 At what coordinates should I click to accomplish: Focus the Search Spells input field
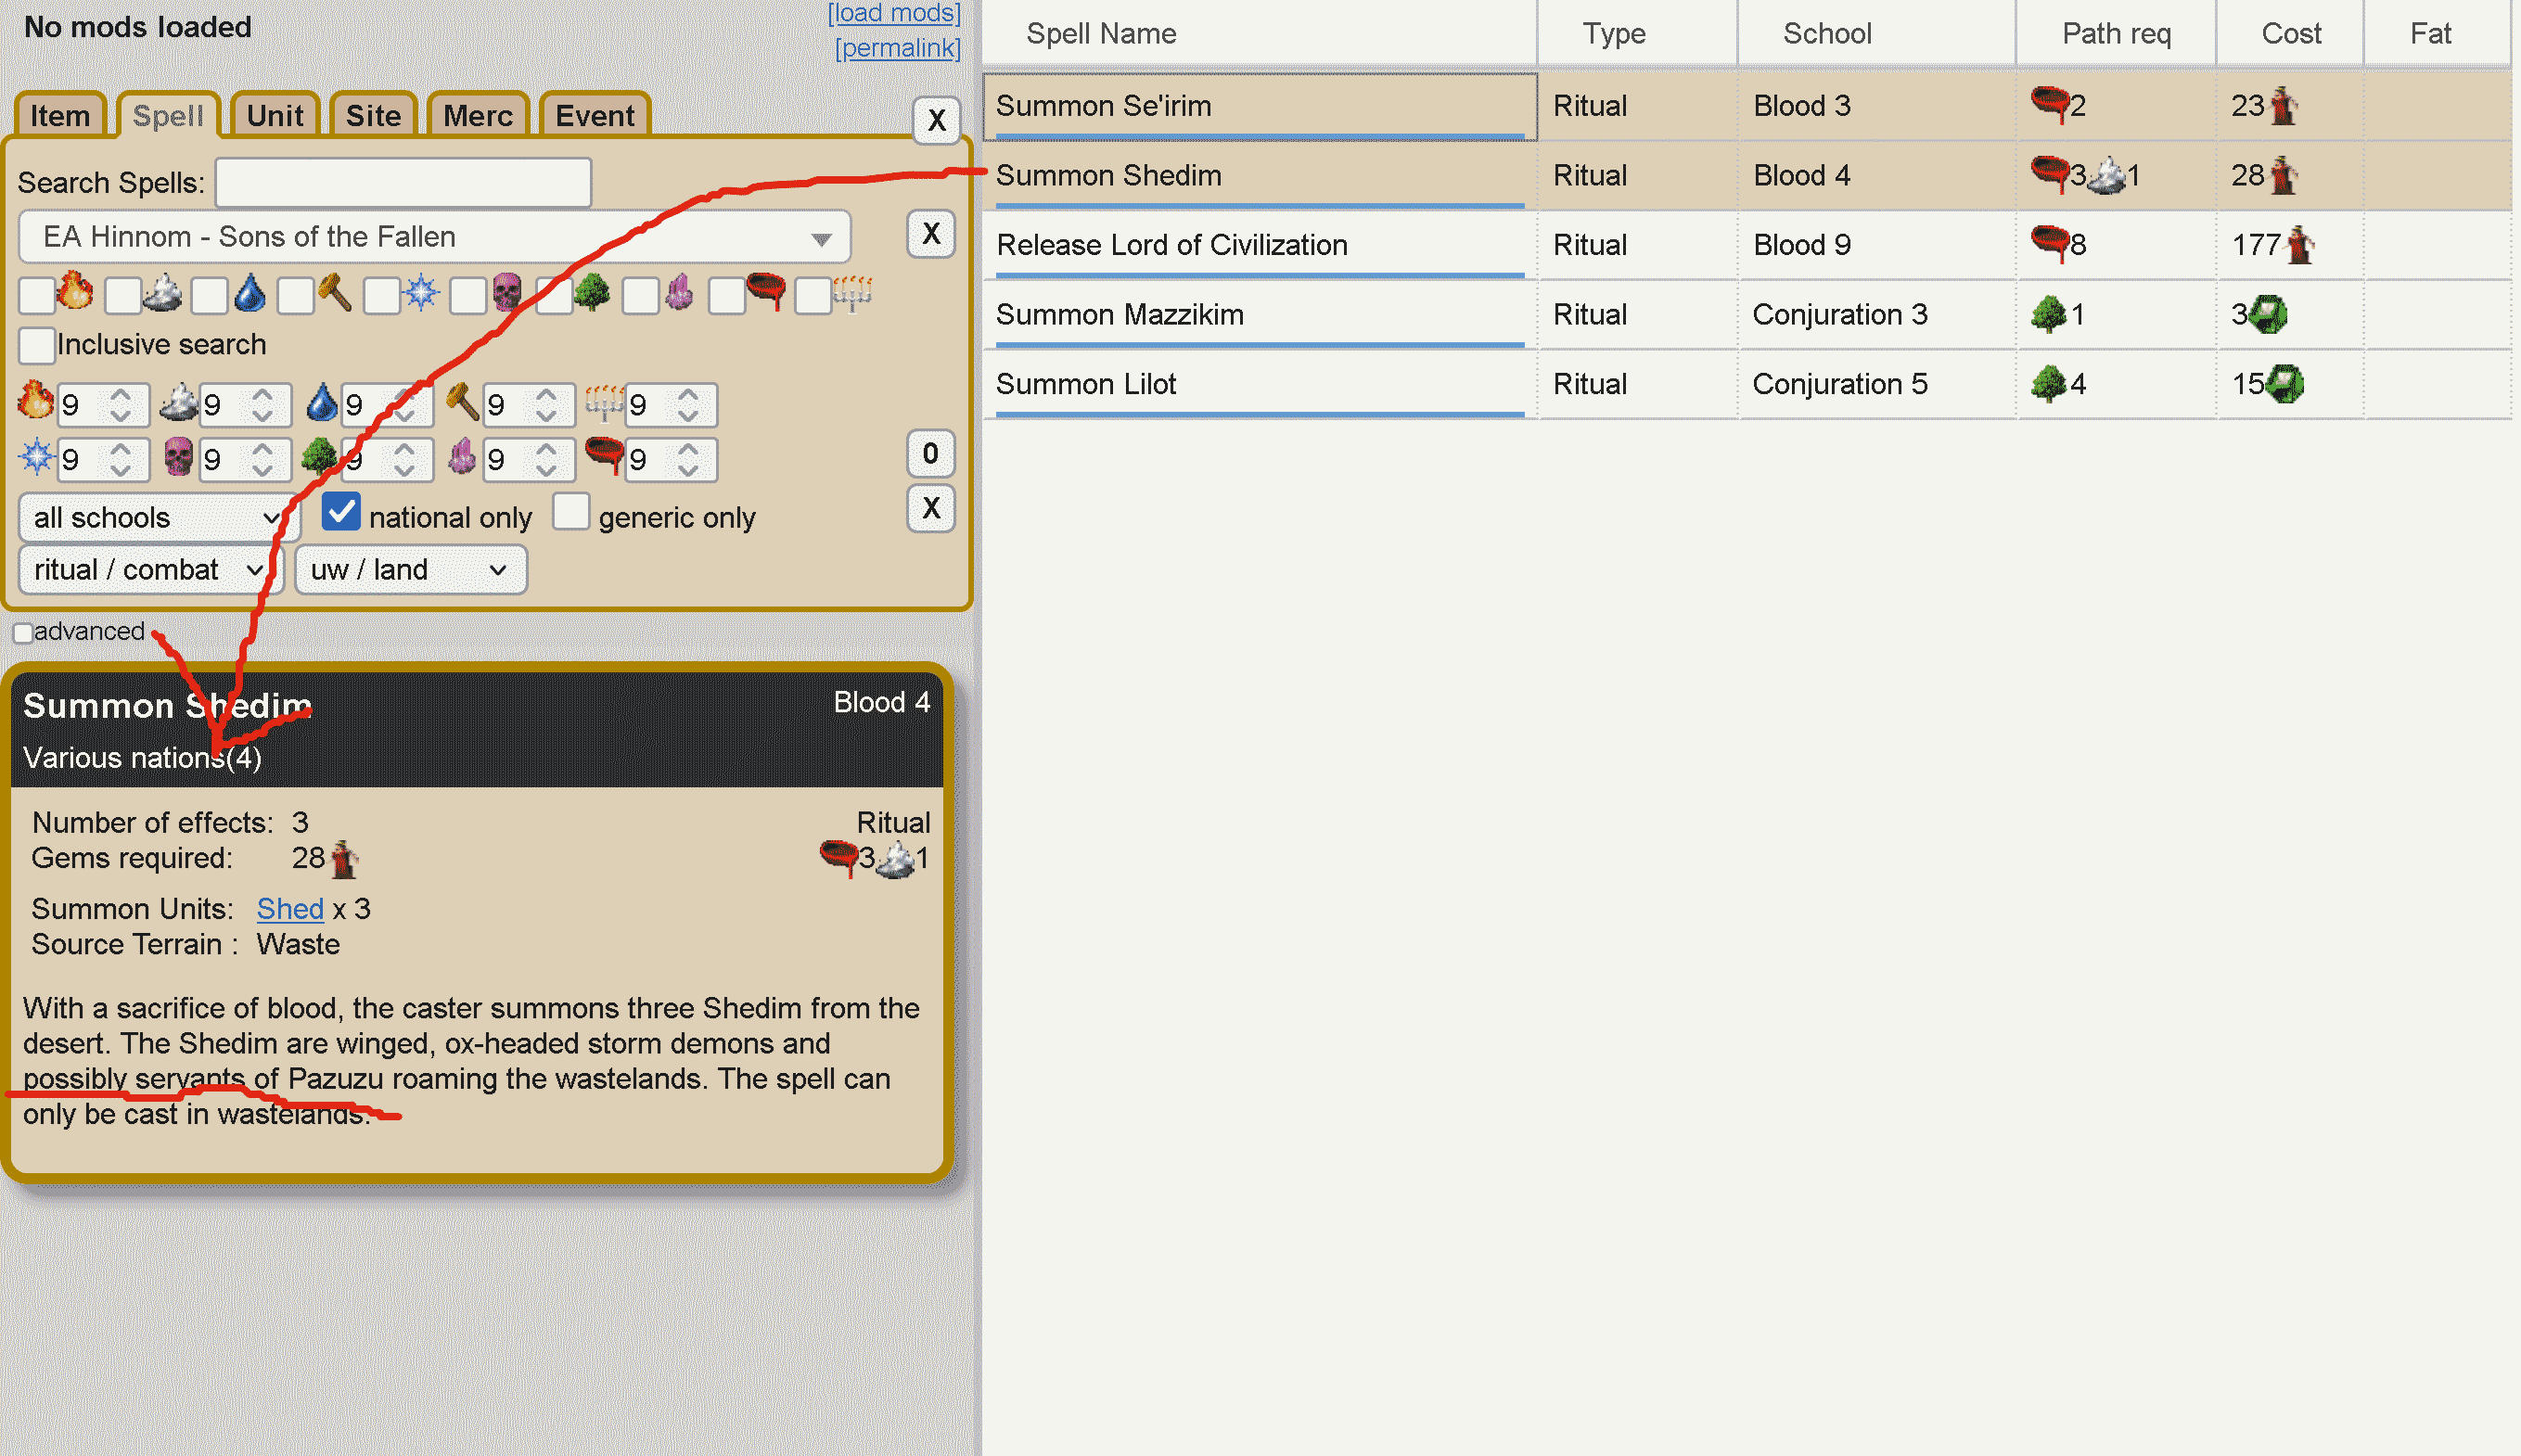(x=403, y=182)
